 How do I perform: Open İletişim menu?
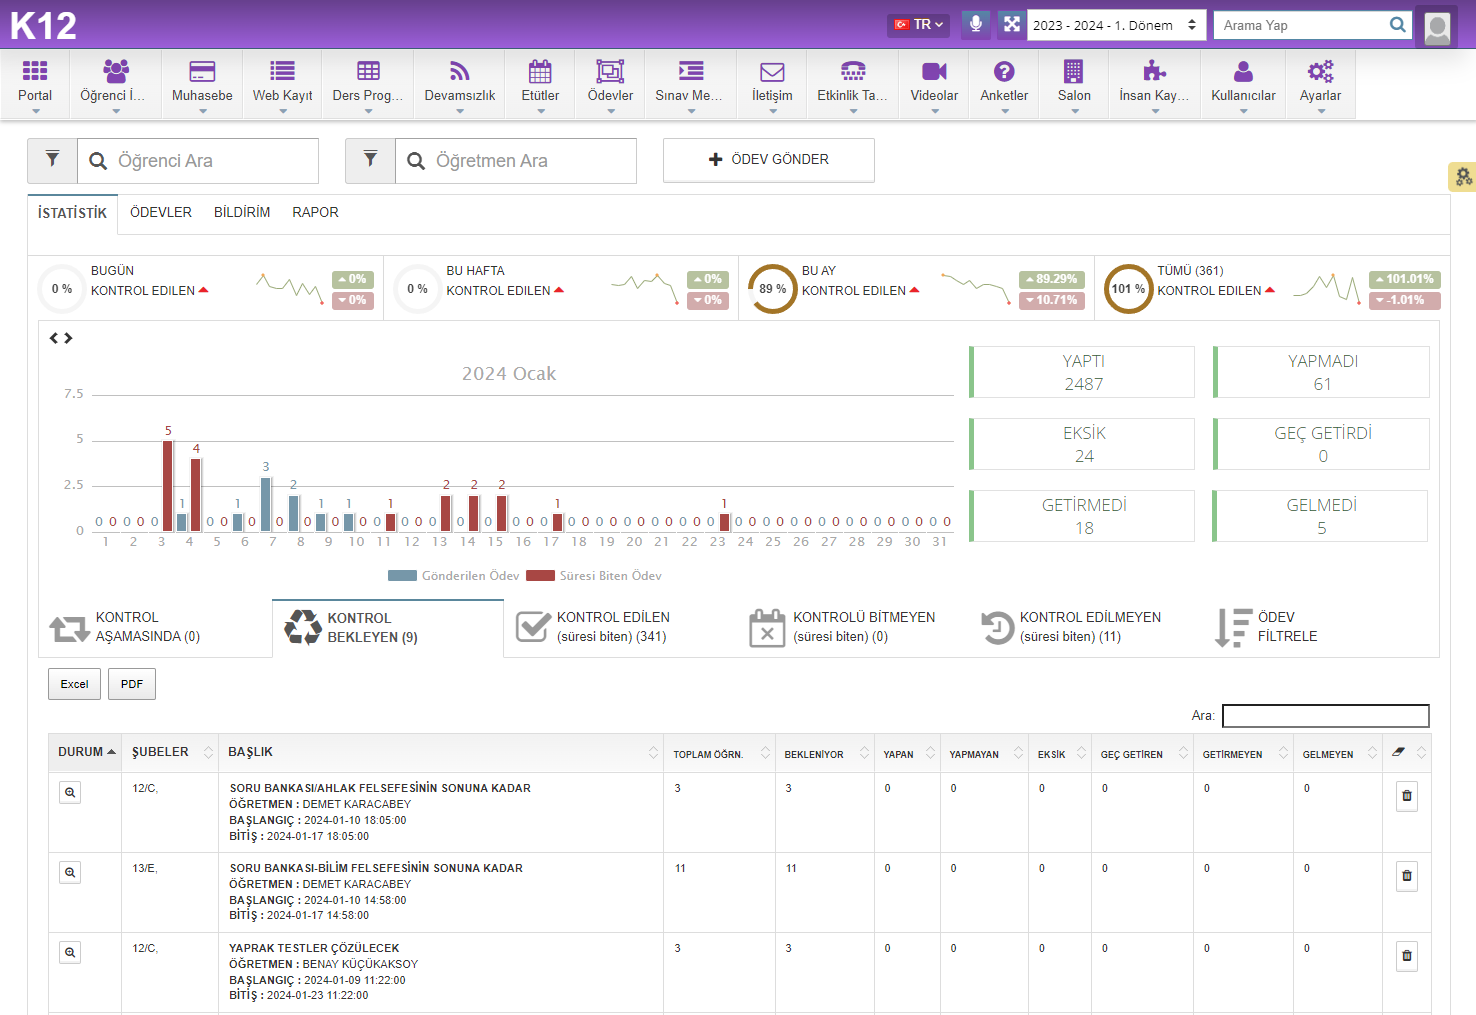tap(772, 83)
